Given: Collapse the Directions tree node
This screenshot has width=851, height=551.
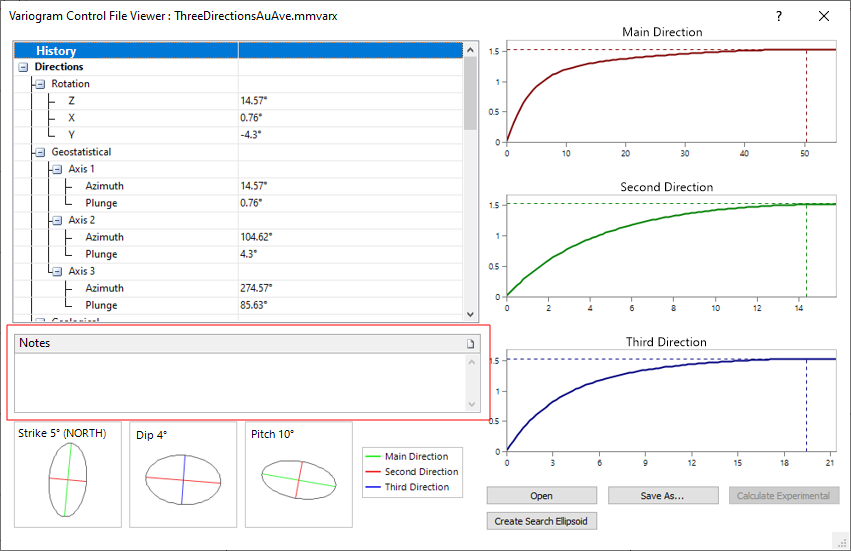Looking at the screenshot, I should [x=23, y=67].
